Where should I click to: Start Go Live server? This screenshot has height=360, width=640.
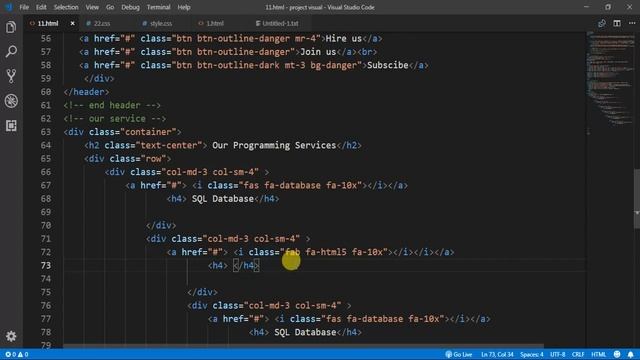pos(459,354)
